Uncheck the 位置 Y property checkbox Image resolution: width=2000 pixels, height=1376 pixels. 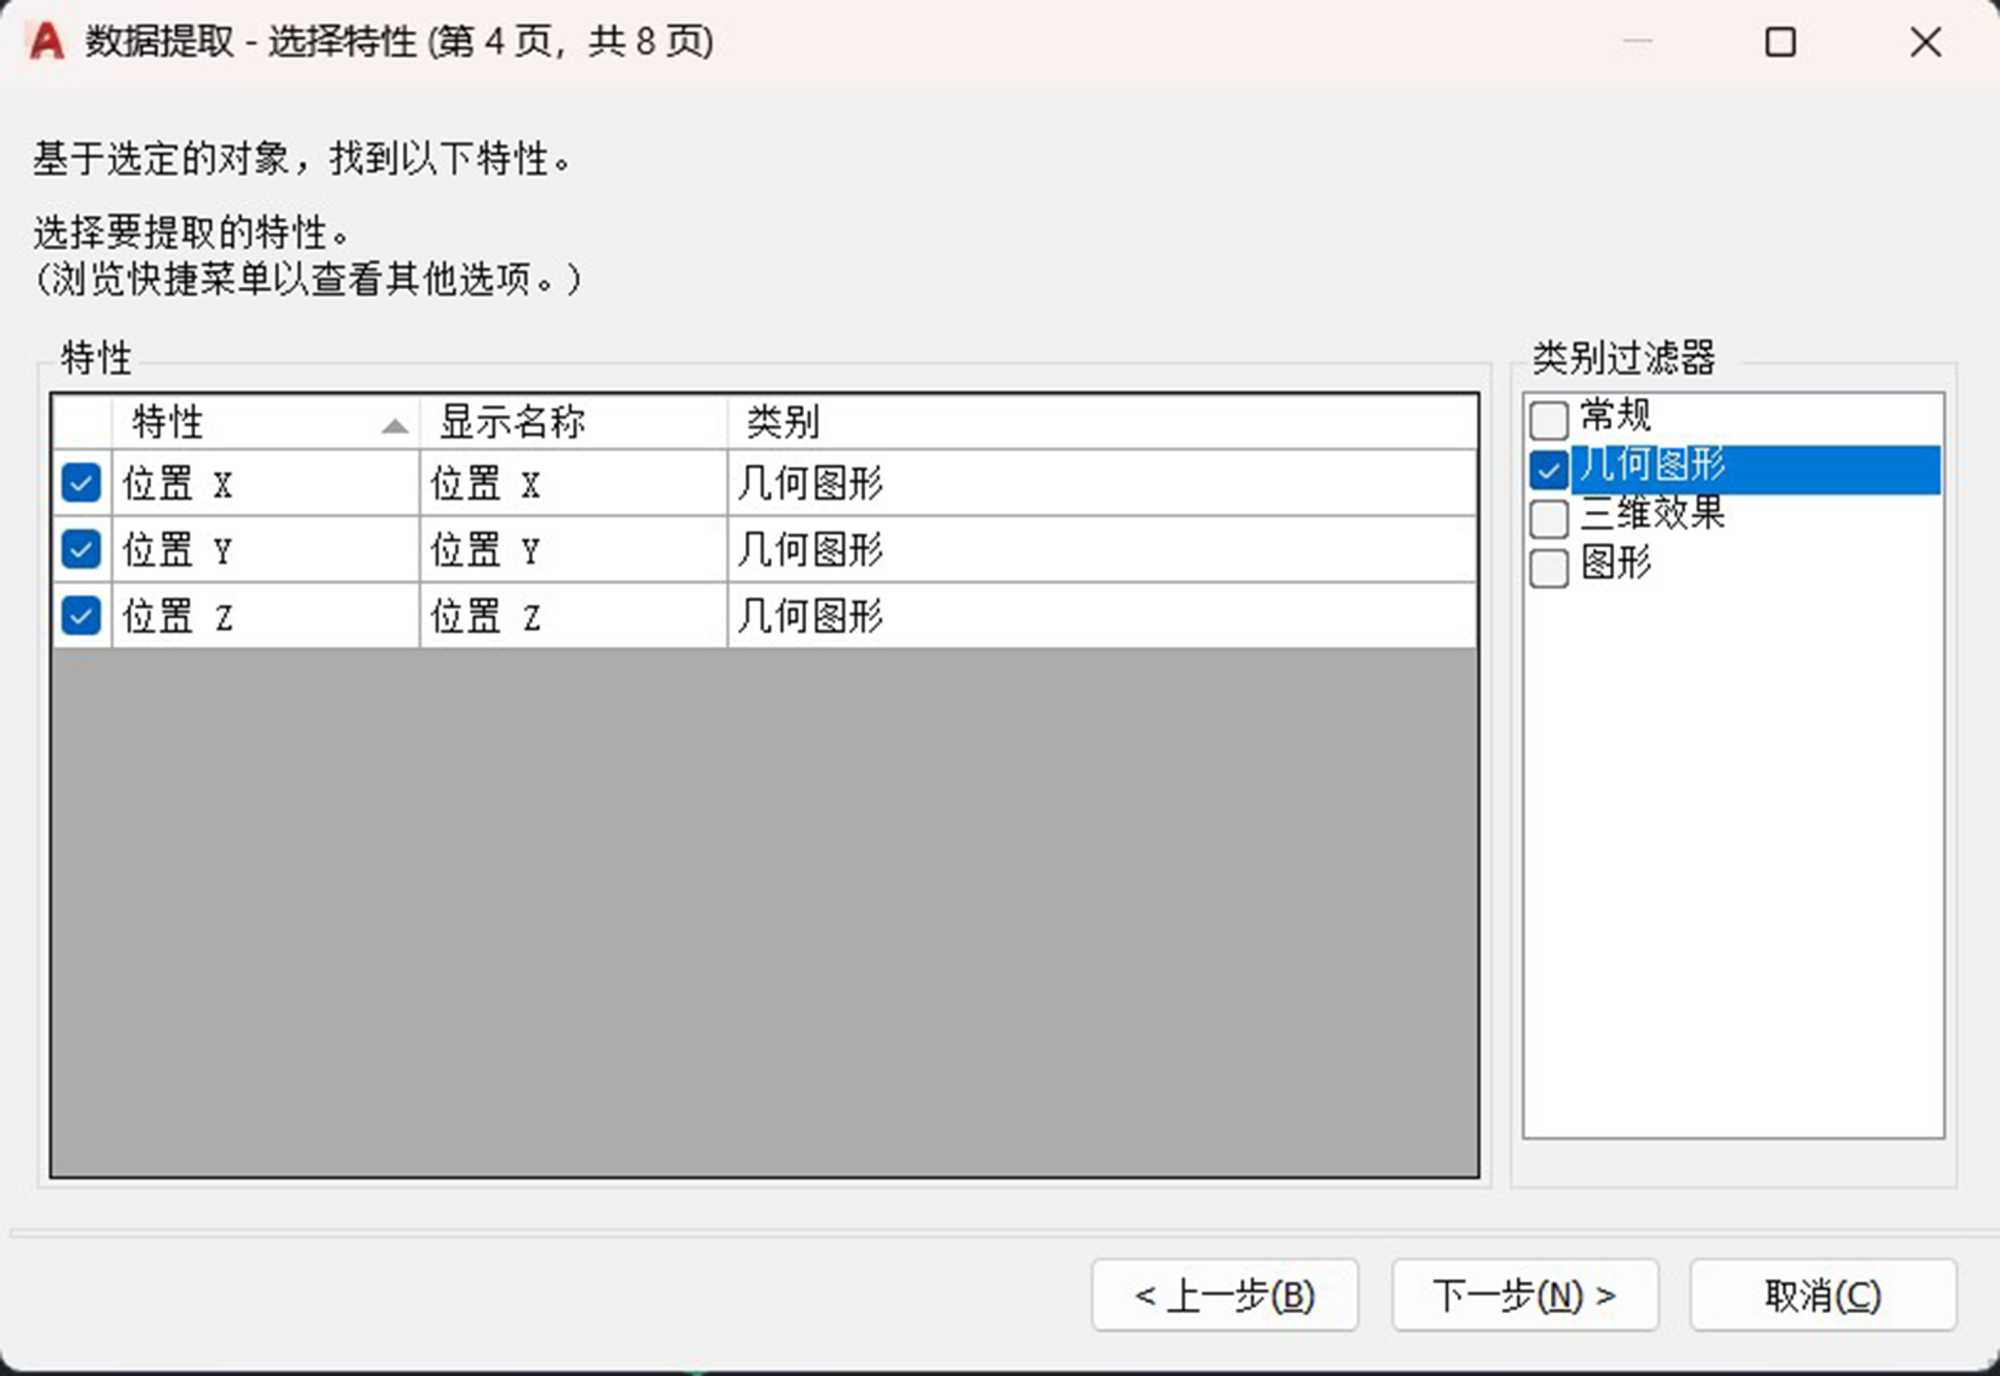(81, 549)
